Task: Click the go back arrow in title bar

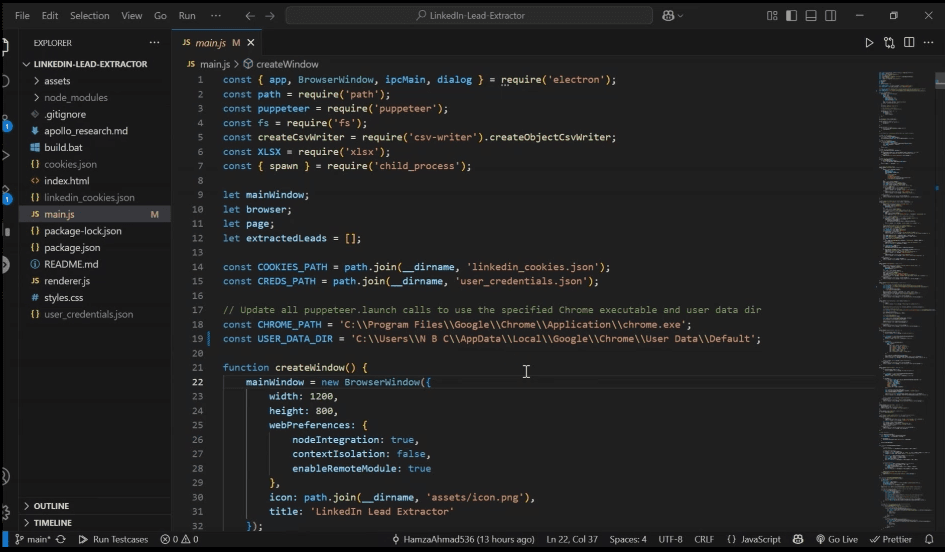Action: coord(250,16)
